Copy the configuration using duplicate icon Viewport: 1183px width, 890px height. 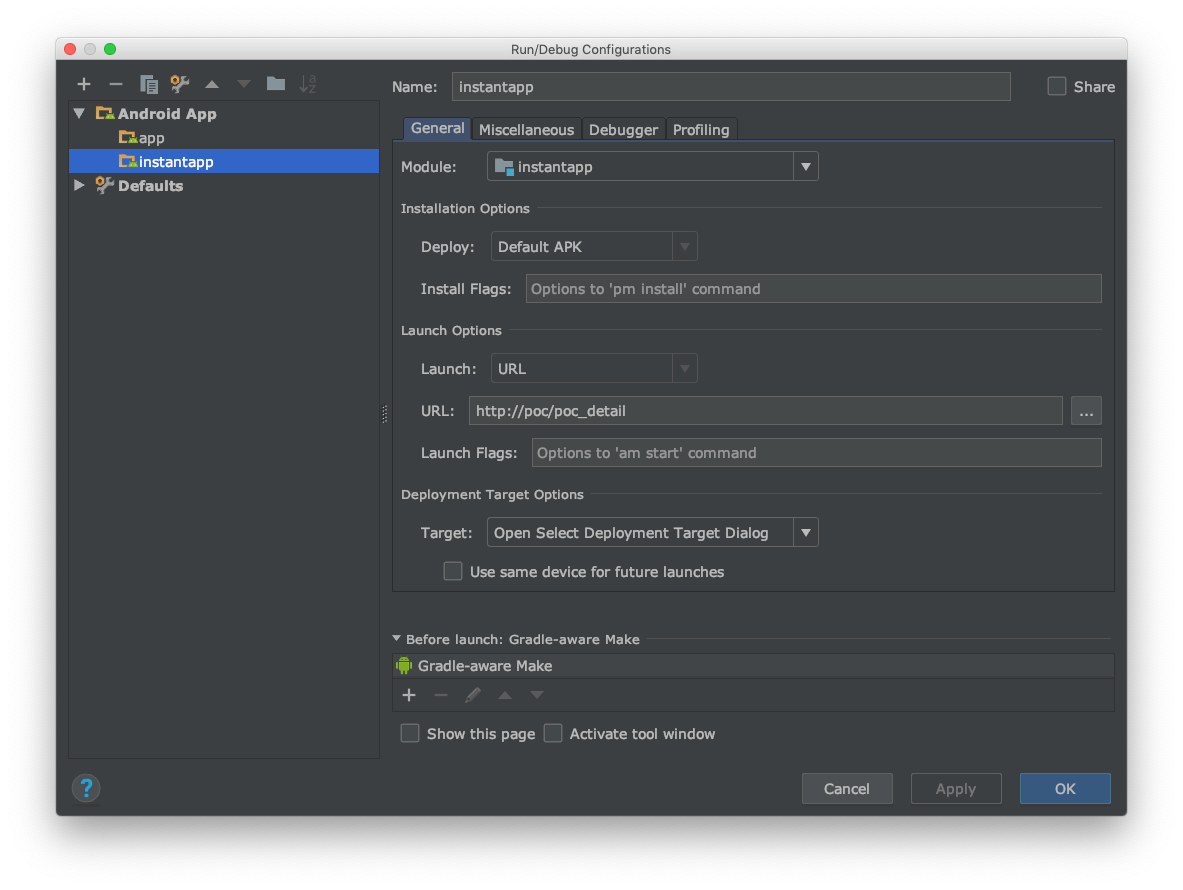click(x=148, y=84)
